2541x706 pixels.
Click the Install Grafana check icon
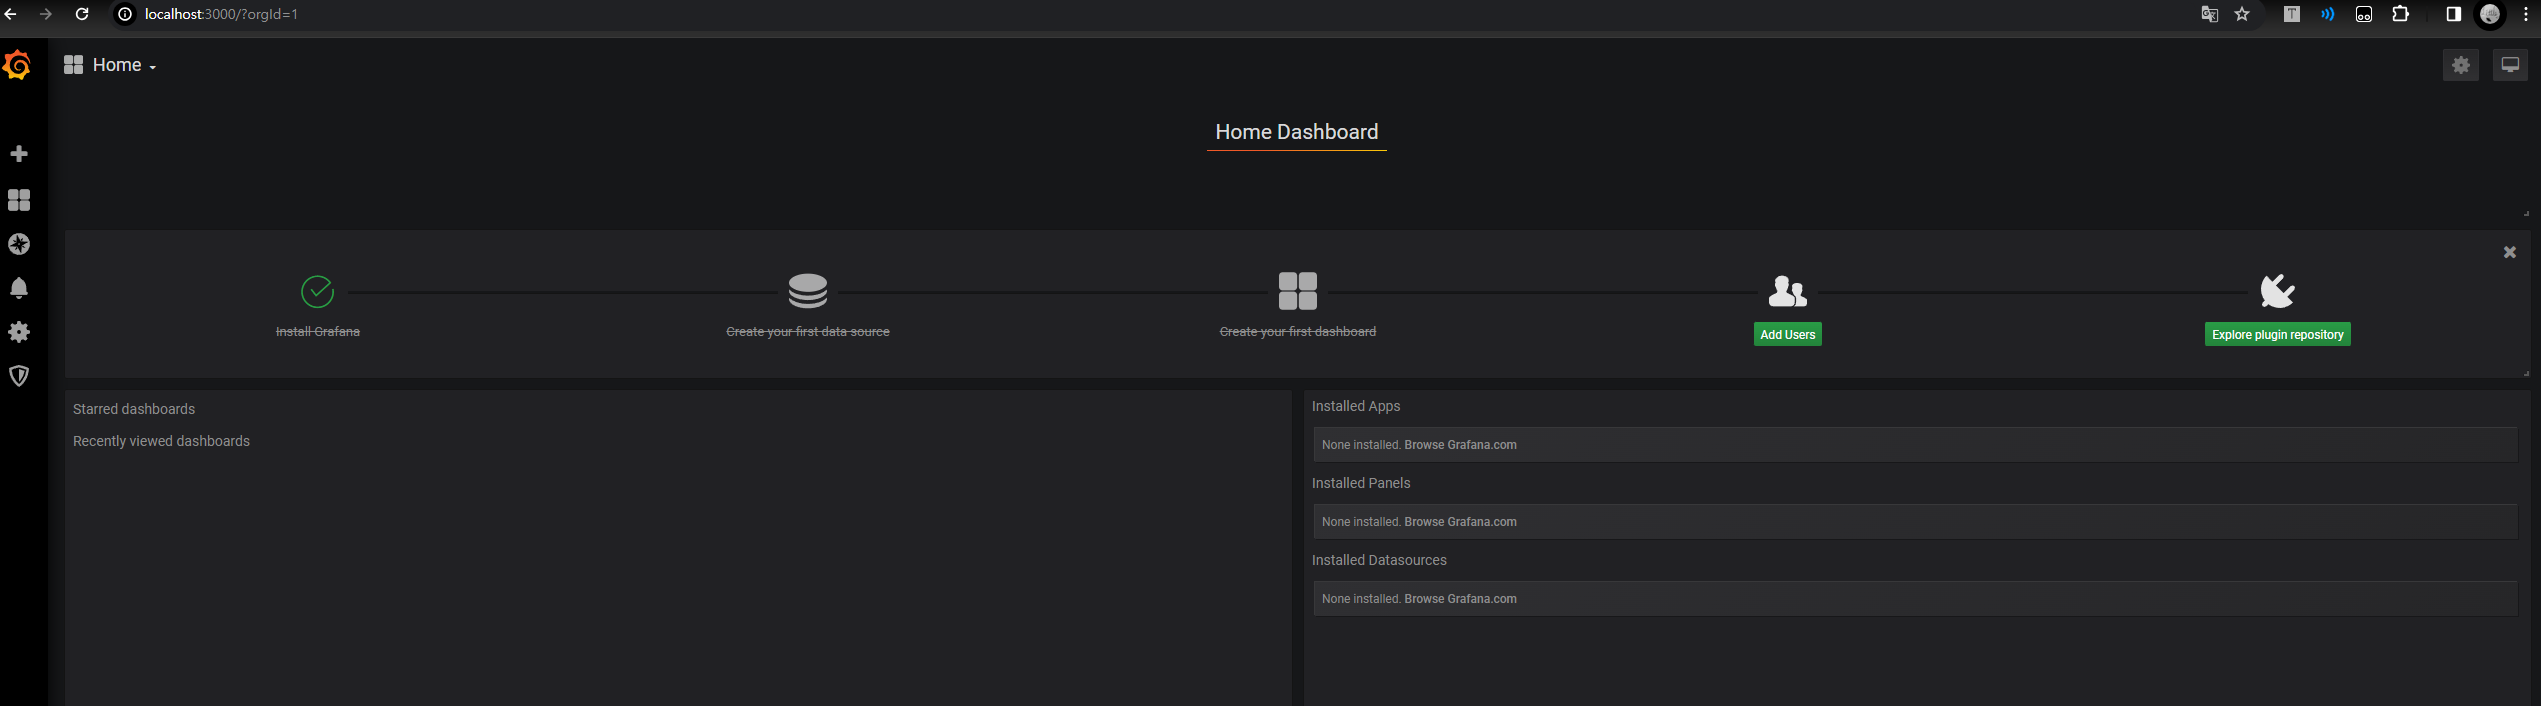[318, 292]
